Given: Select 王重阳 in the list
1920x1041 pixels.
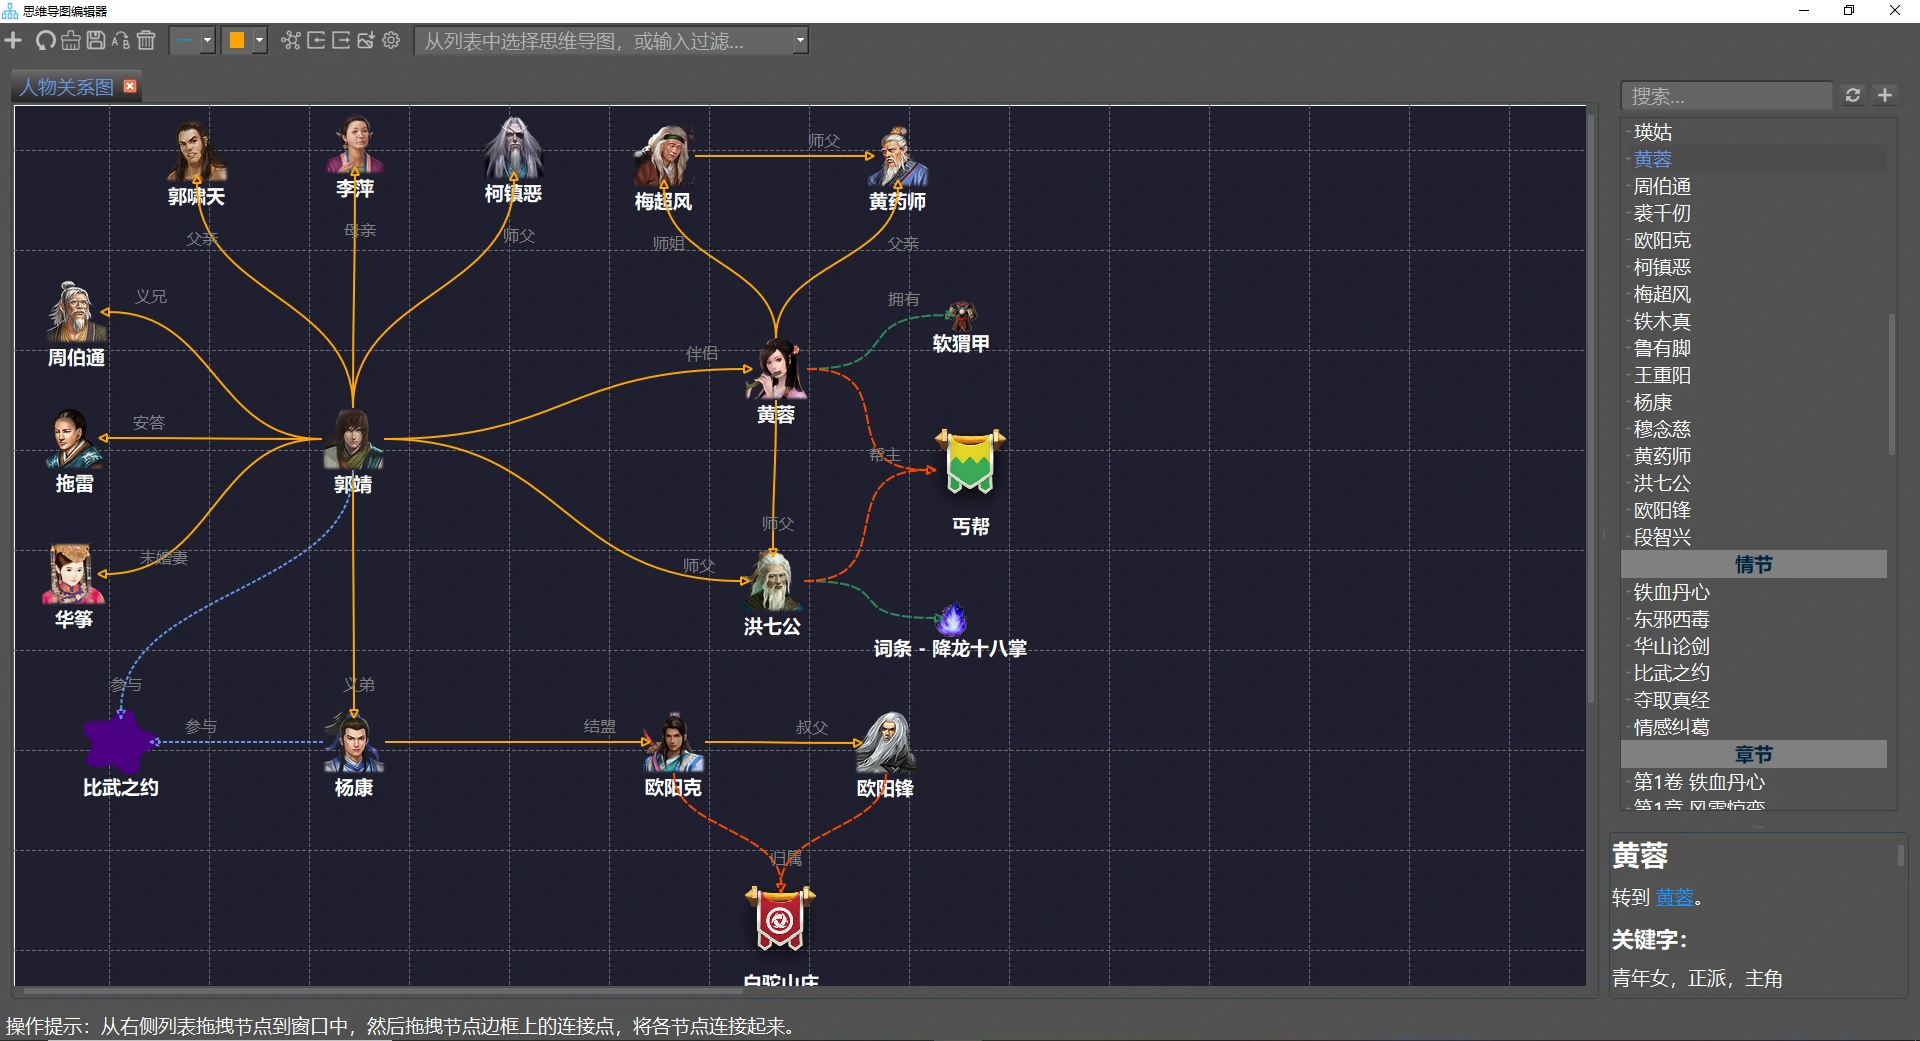Looking at the screenshot, I should click(1662, 375).
